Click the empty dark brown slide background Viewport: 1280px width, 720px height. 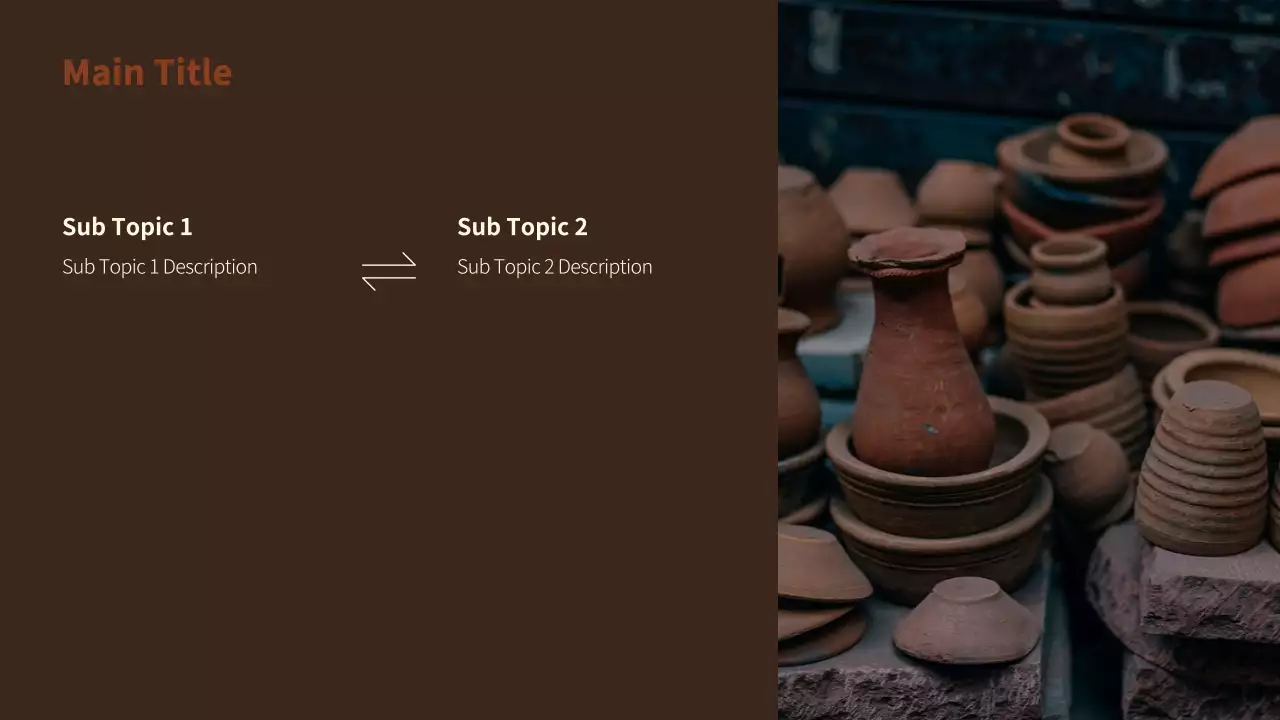389,500
